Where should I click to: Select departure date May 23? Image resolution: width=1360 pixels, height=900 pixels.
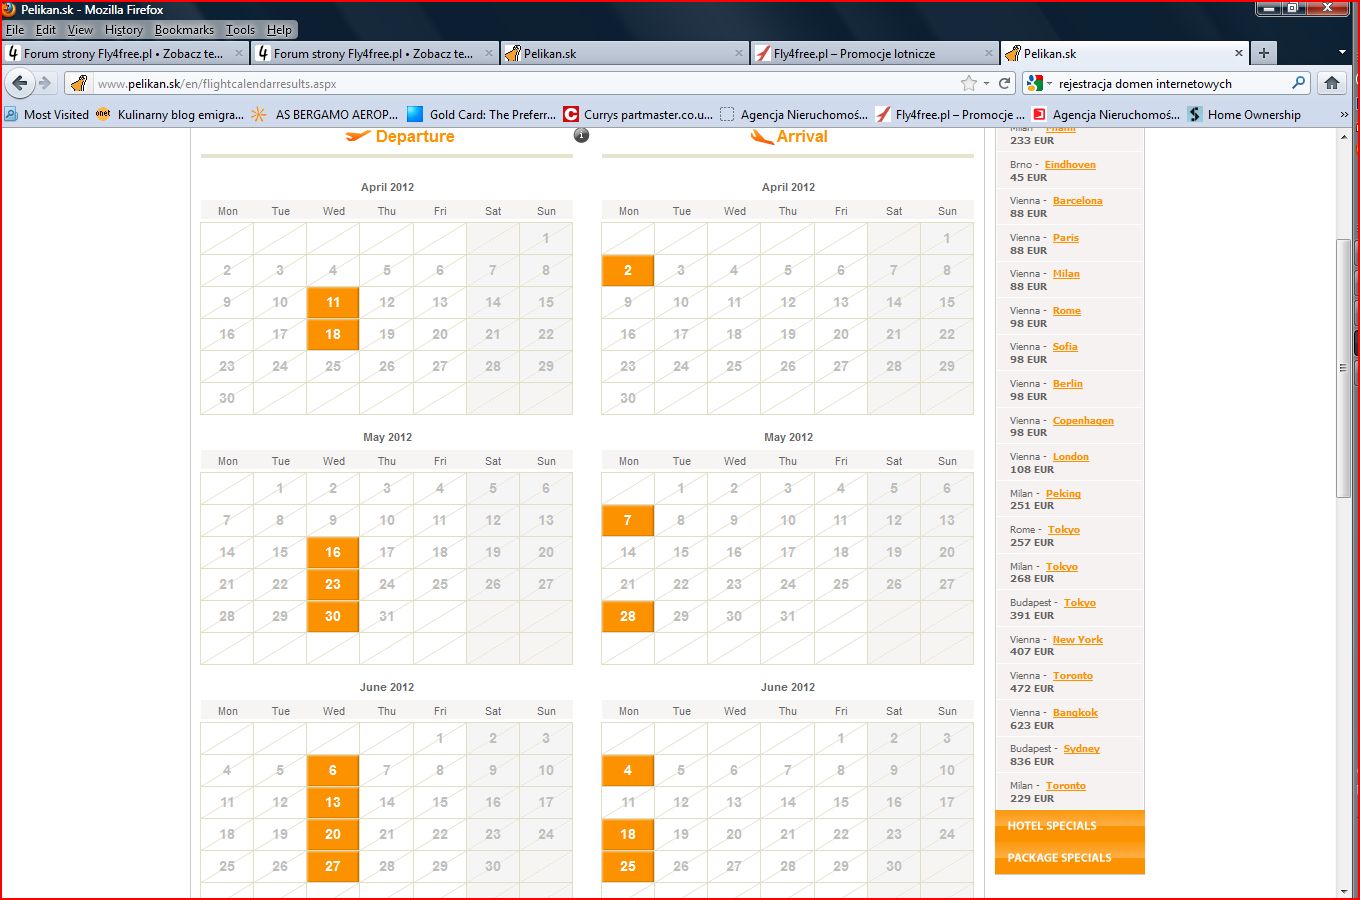coord(333,584)
